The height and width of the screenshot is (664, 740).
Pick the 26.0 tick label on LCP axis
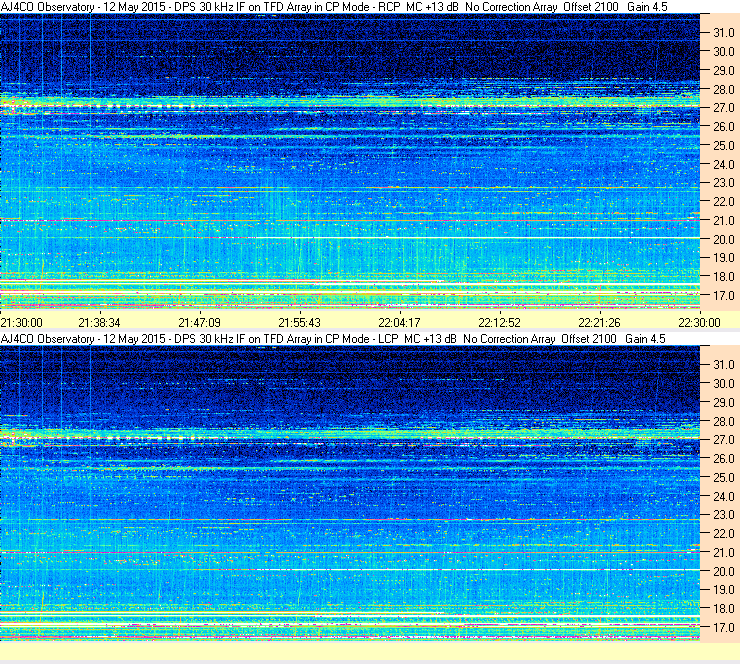(723, 459)
